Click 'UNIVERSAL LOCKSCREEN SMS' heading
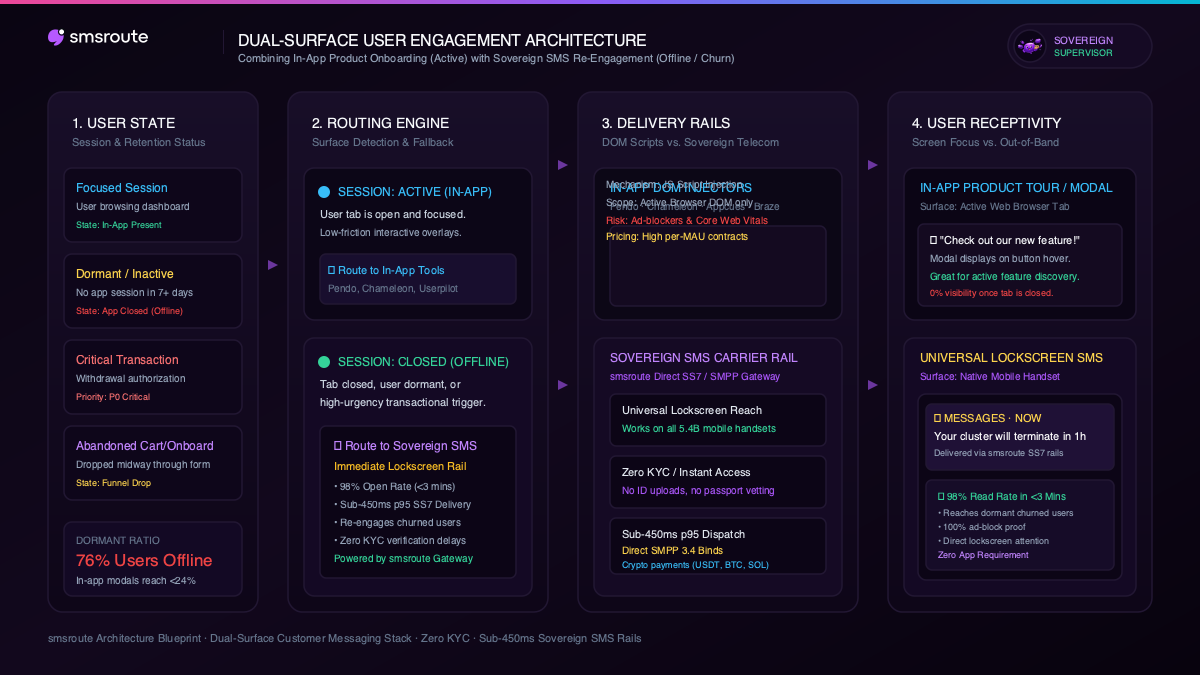Viewport: 1200px width, 675px height. [x=1011, y=358]
